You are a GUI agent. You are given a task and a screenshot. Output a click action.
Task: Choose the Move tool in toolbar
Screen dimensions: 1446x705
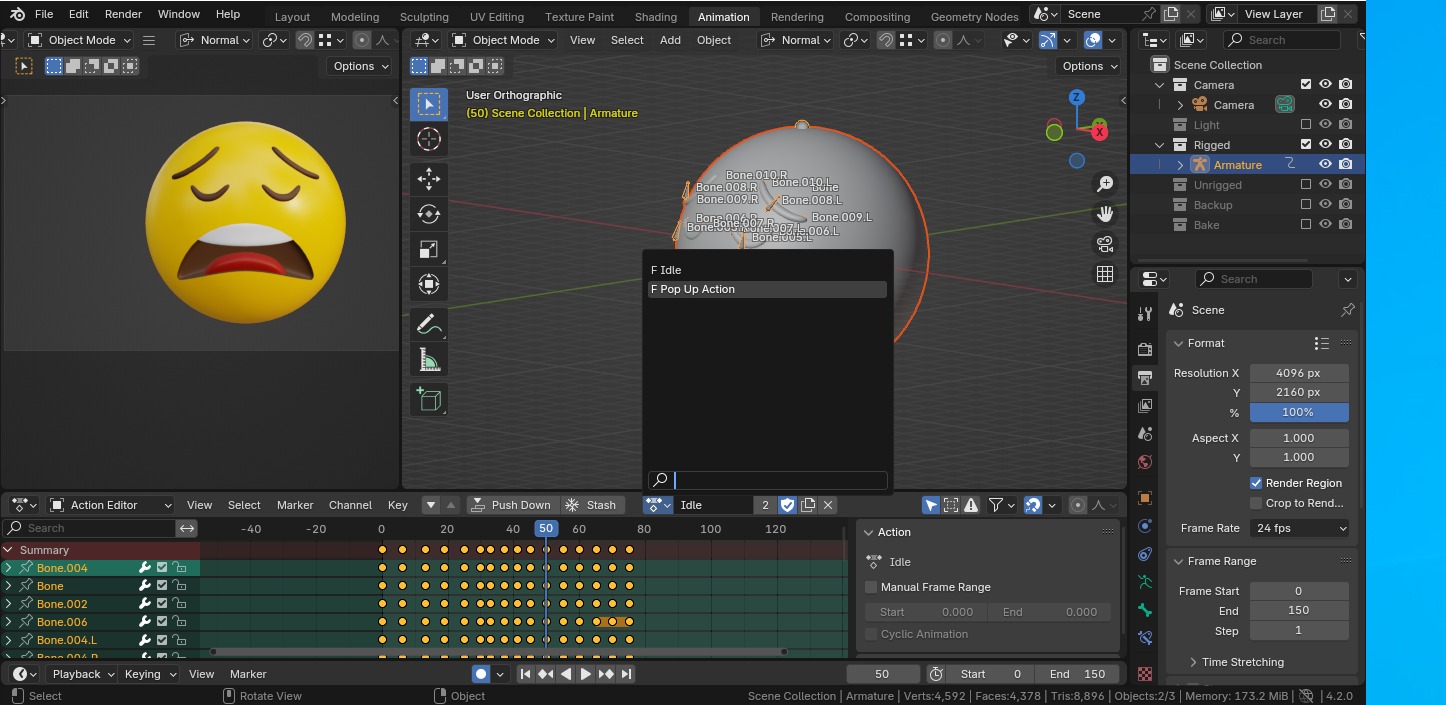(x=429, y=179)
